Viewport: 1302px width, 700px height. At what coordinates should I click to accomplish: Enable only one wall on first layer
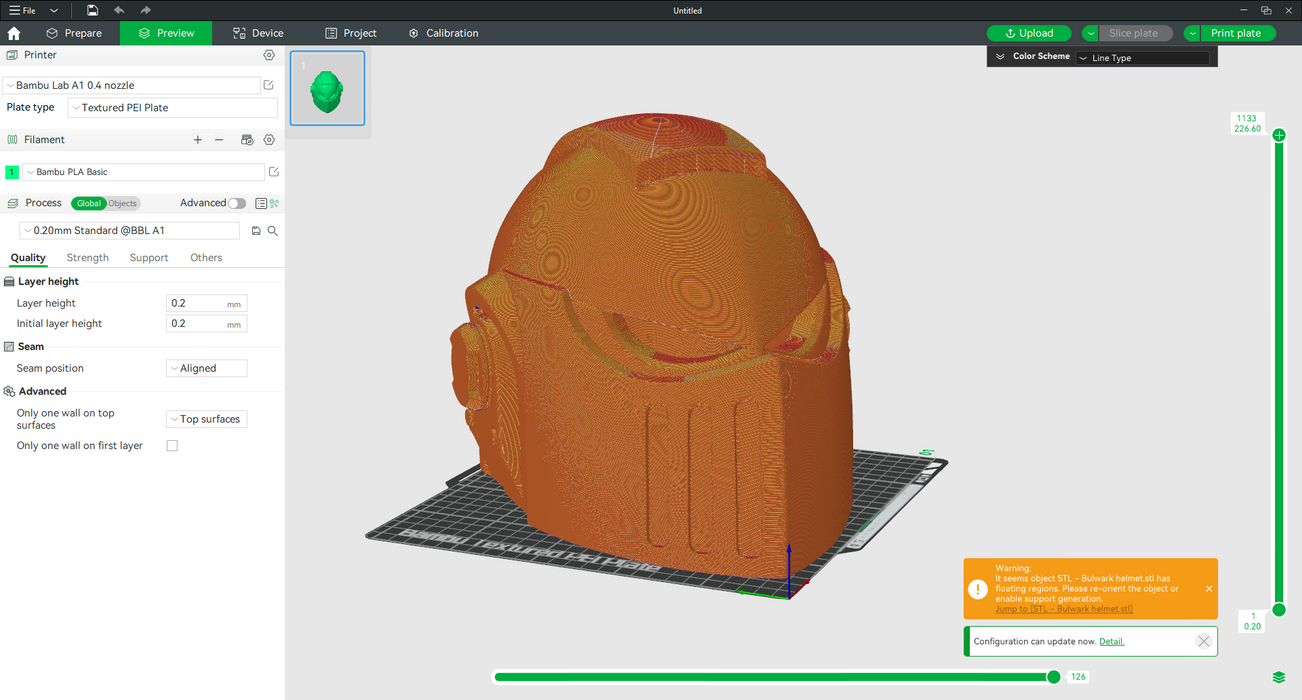(172, 446)
